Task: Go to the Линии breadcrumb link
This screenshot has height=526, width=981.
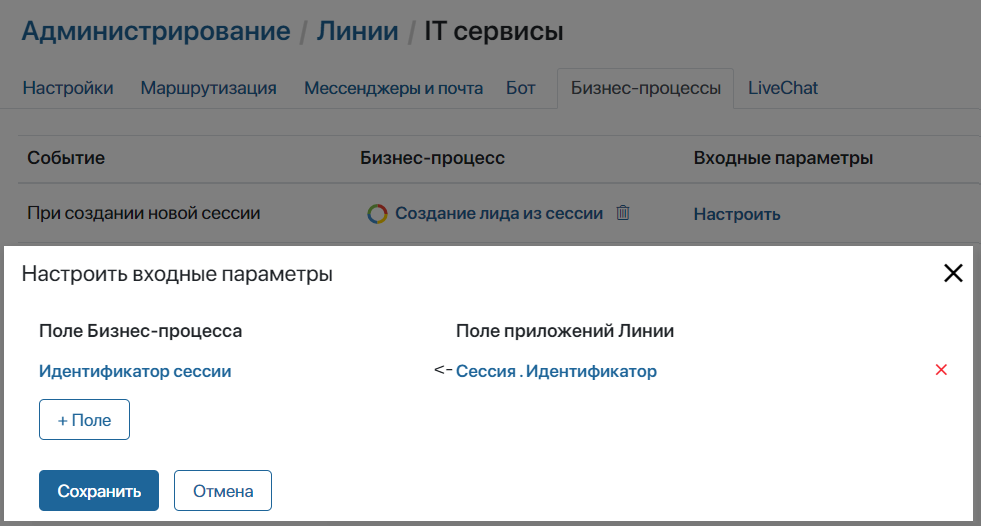Action: [x=357, y=32]
